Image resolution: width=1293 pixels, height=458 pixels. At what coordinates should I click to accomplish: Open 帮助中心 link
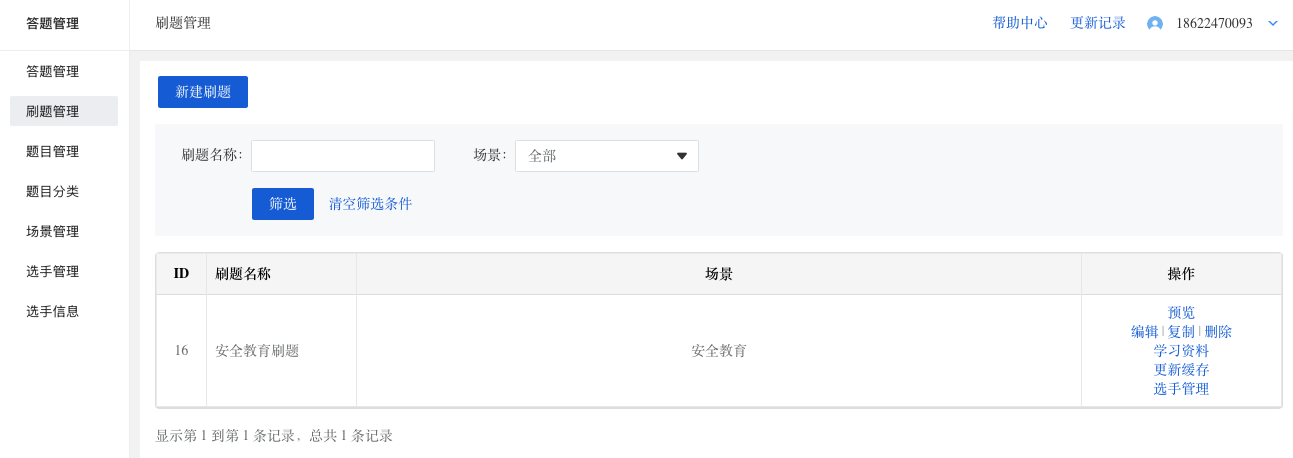click(x=1020, y=23)
